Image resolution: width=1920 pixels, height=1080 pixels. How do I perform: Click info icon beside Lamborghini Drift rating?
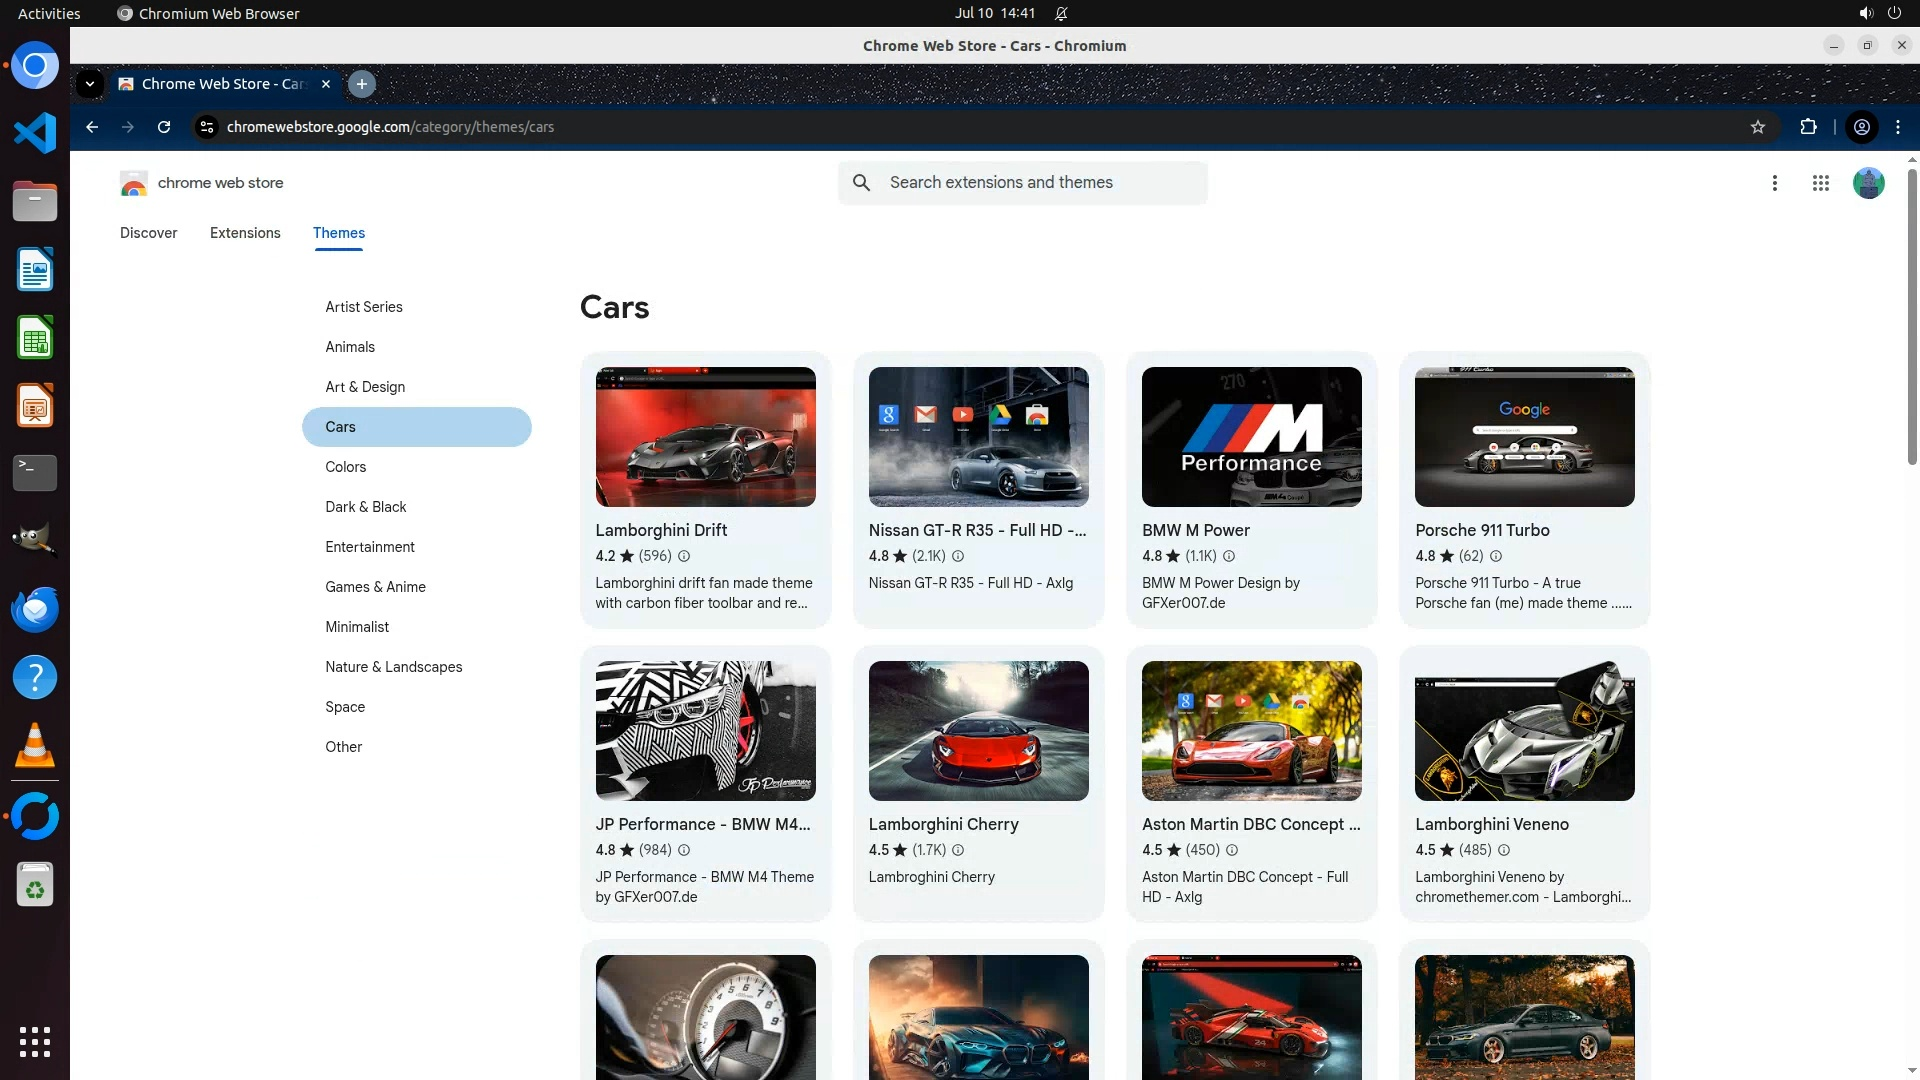click(684, 556)
